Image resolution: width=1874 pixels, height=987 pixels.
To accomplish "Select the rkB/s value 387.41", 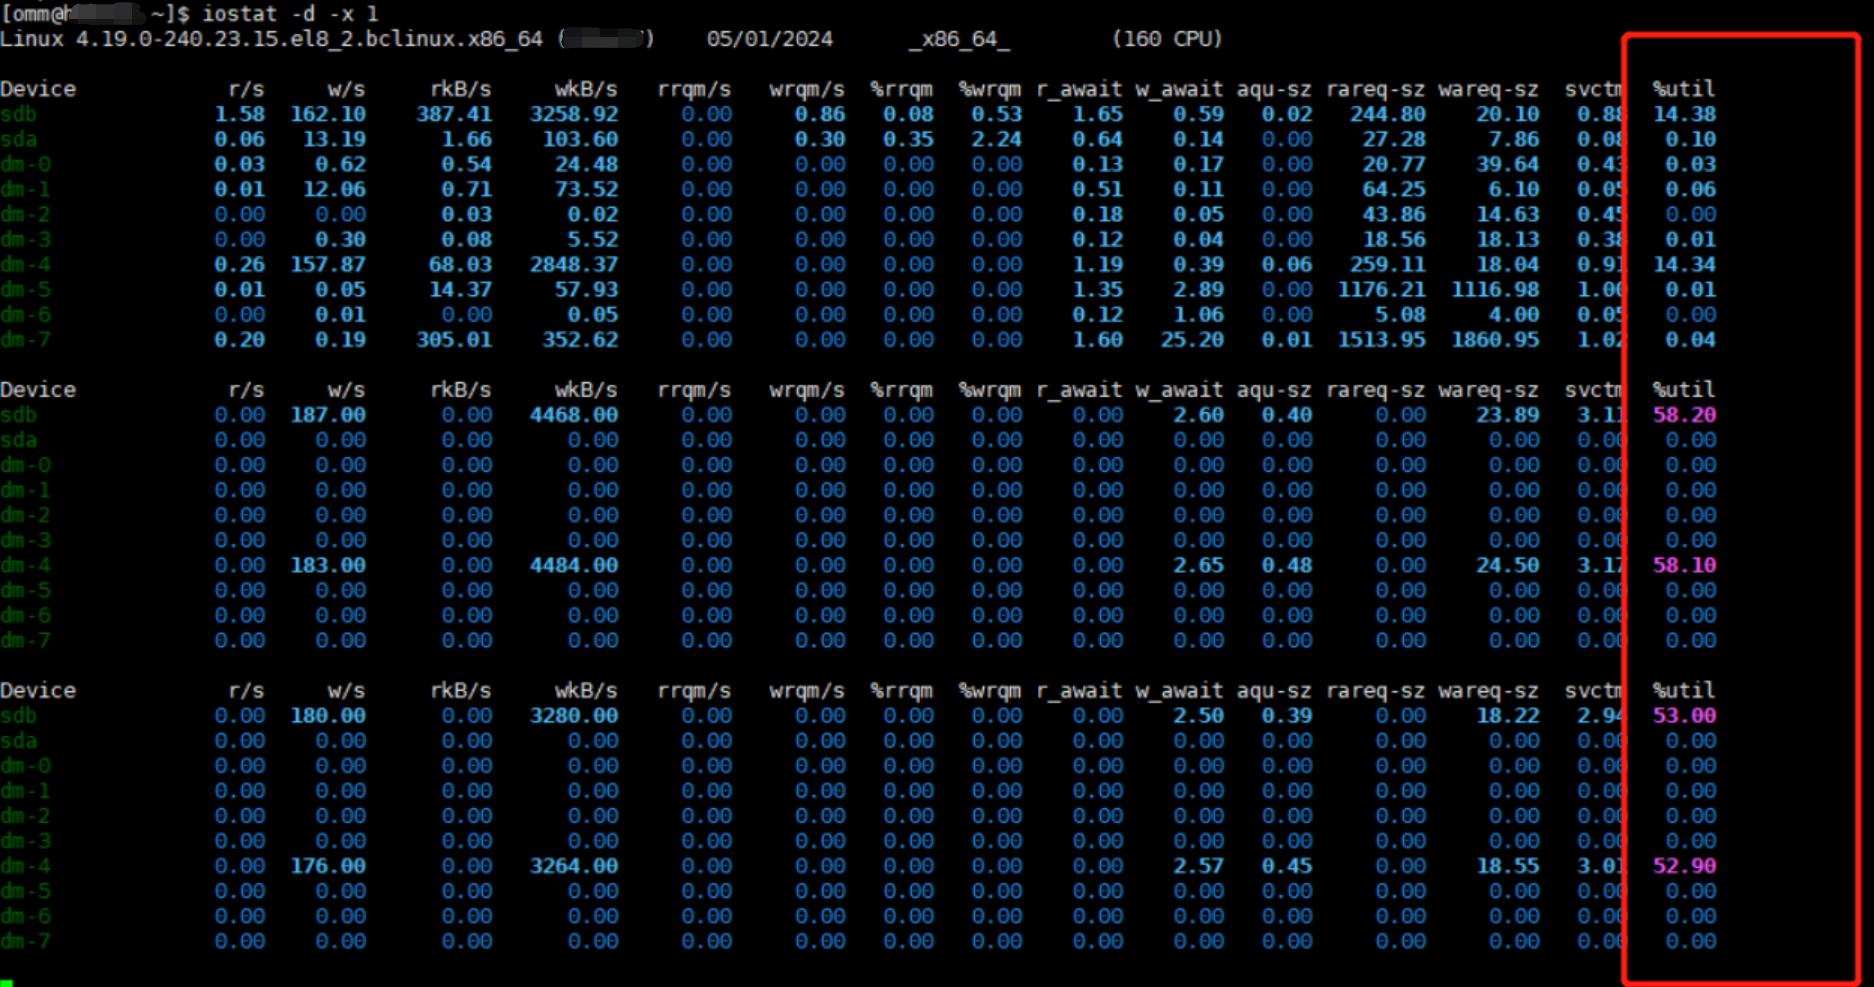I will (x=454, y=114).
